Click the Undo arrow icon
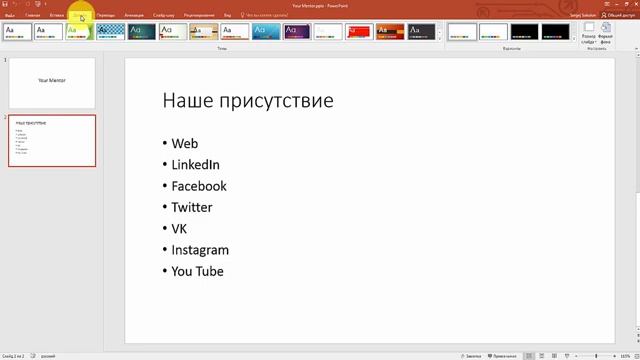This screenshot has width=640, height=360. (x=16, y=4)
